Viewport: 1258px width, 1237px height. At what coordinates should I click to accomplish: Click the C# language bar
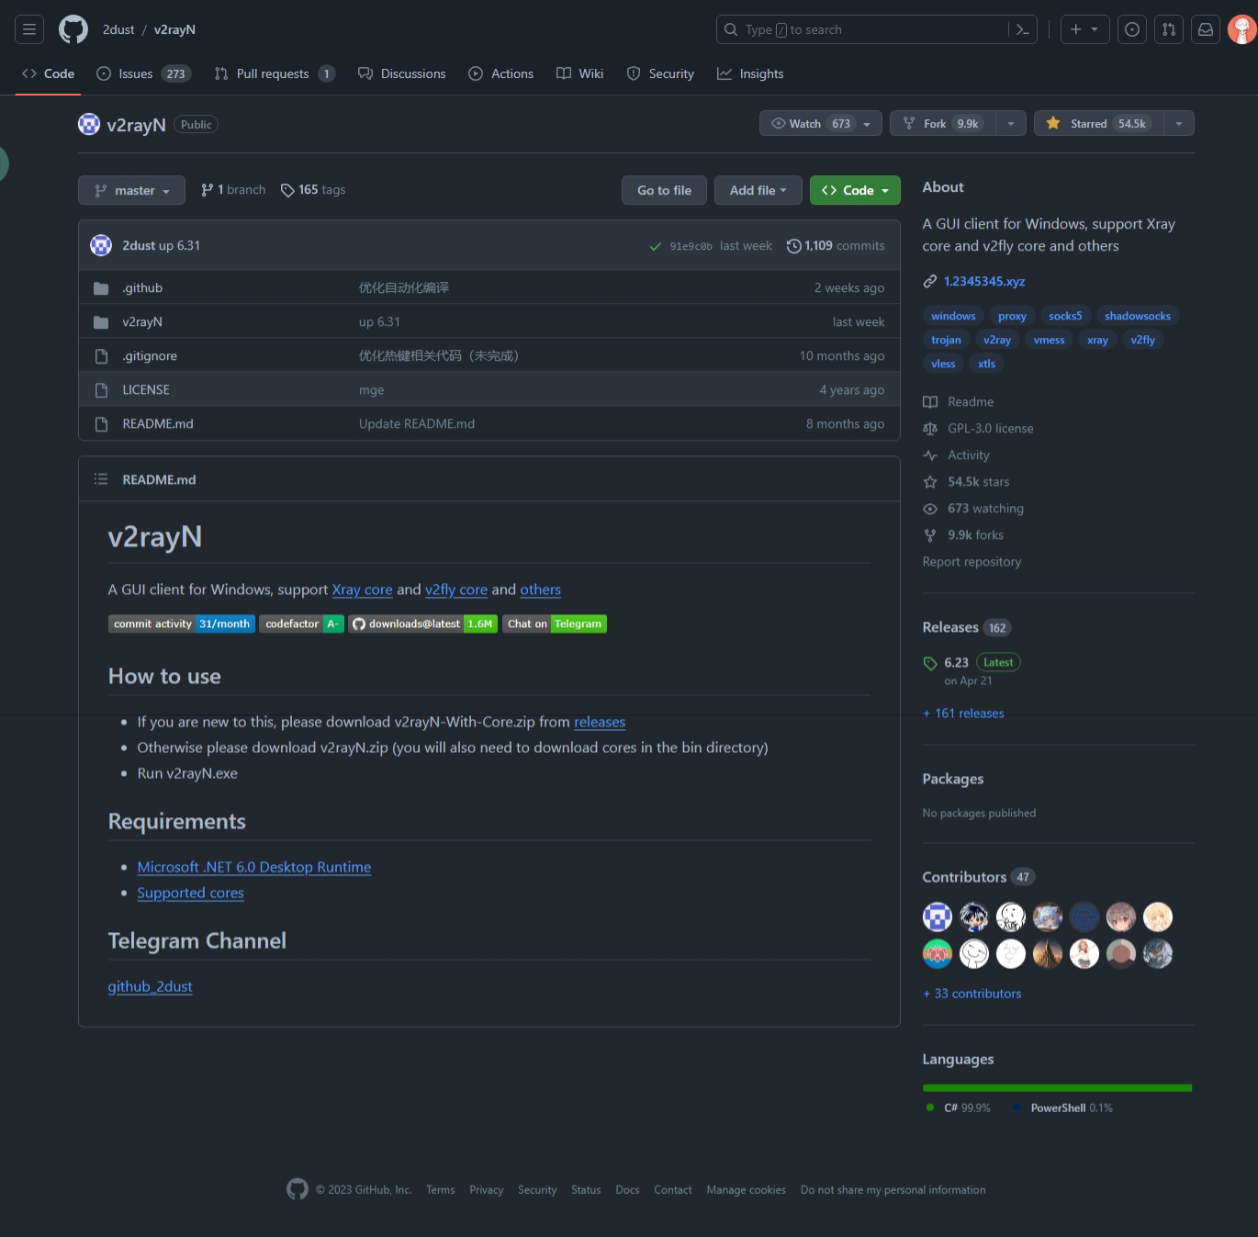1057,1088
